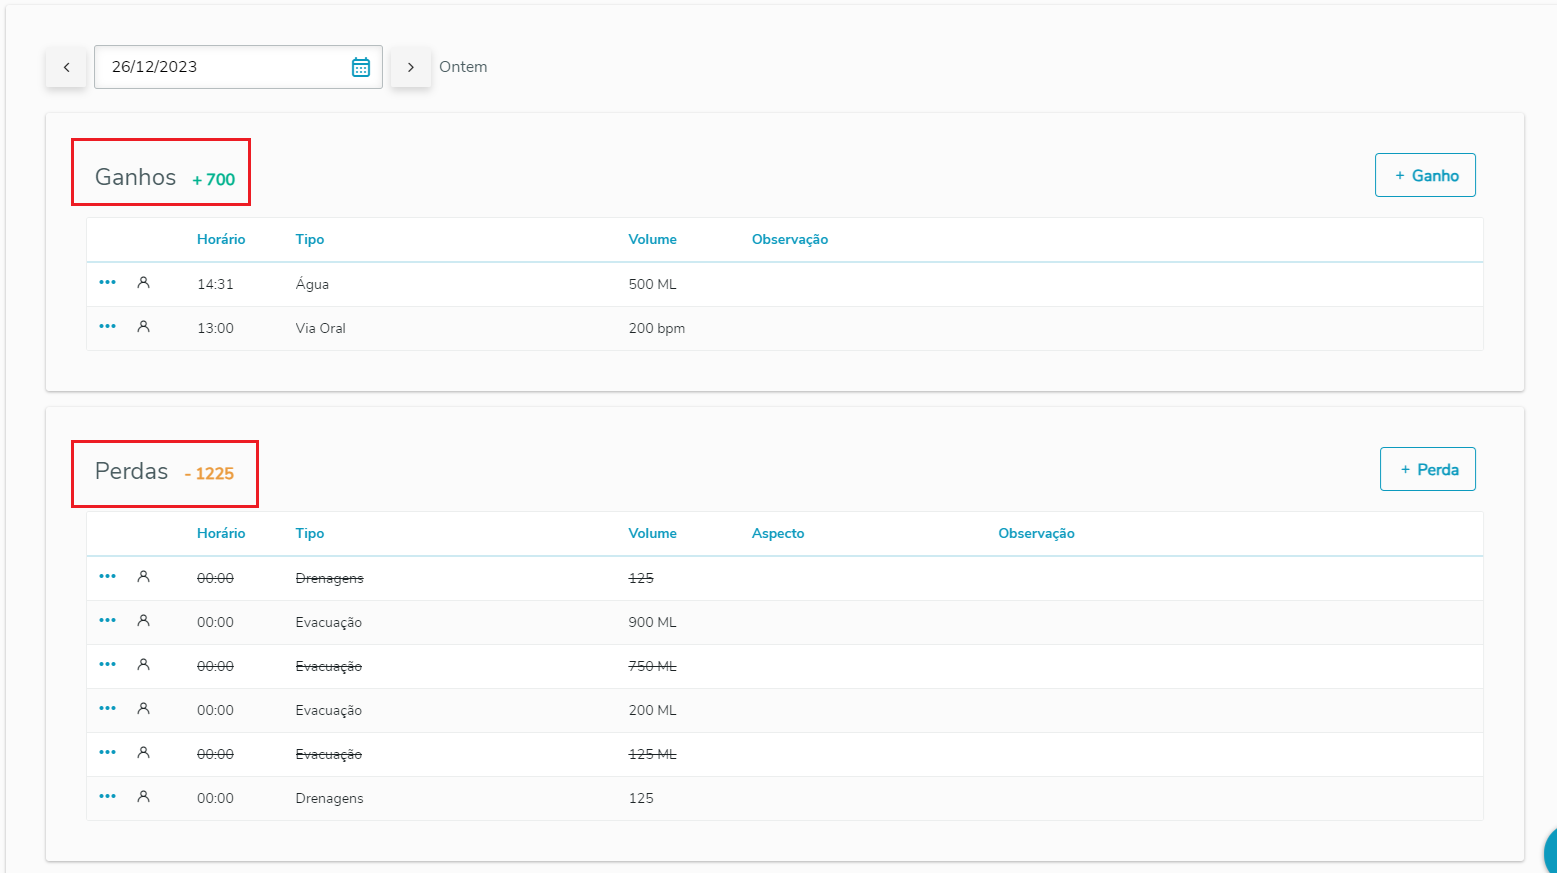Image resolution: width=1557 pixels, height=873 pixels.
Task: Open options for struck-through 750 ML row
Action: [108, 665]
